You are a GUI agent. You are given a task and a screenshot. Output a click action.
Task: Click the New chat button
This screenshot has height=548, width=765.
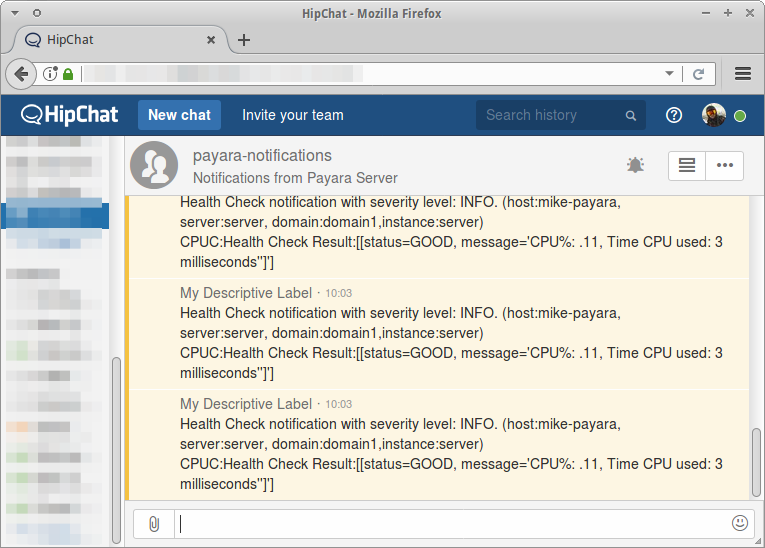click(x=179, y=115)
